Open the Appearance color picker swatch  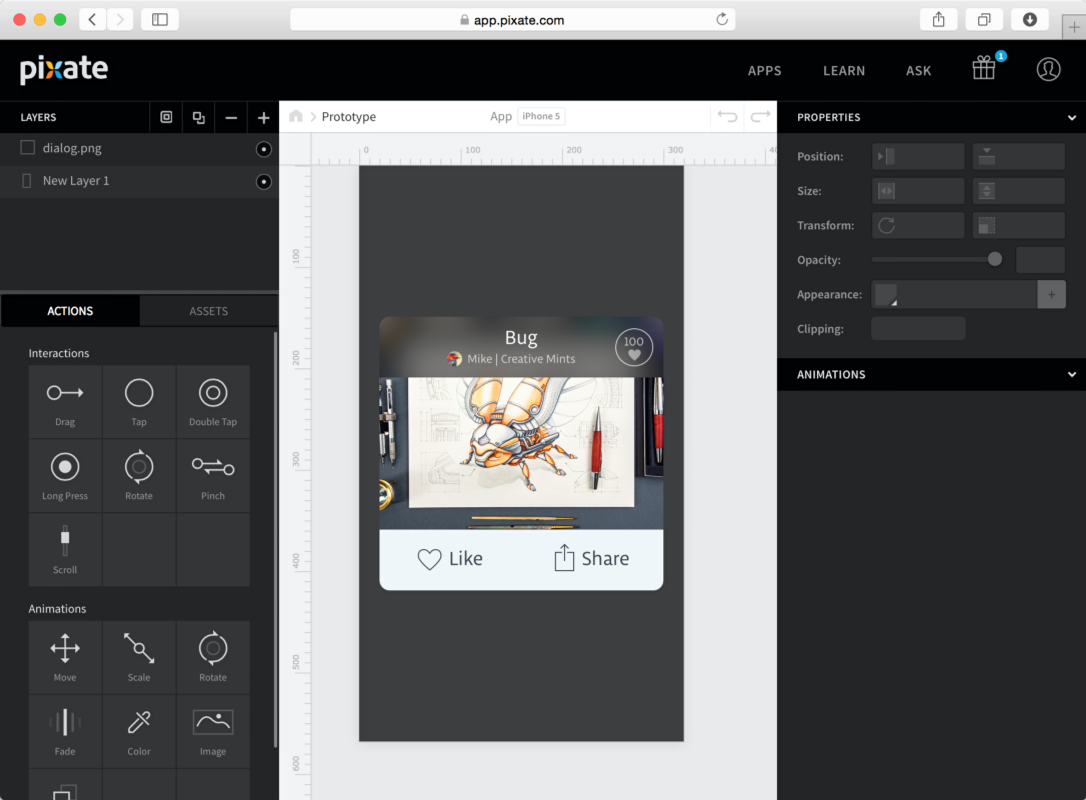click(x=886, y=294)
